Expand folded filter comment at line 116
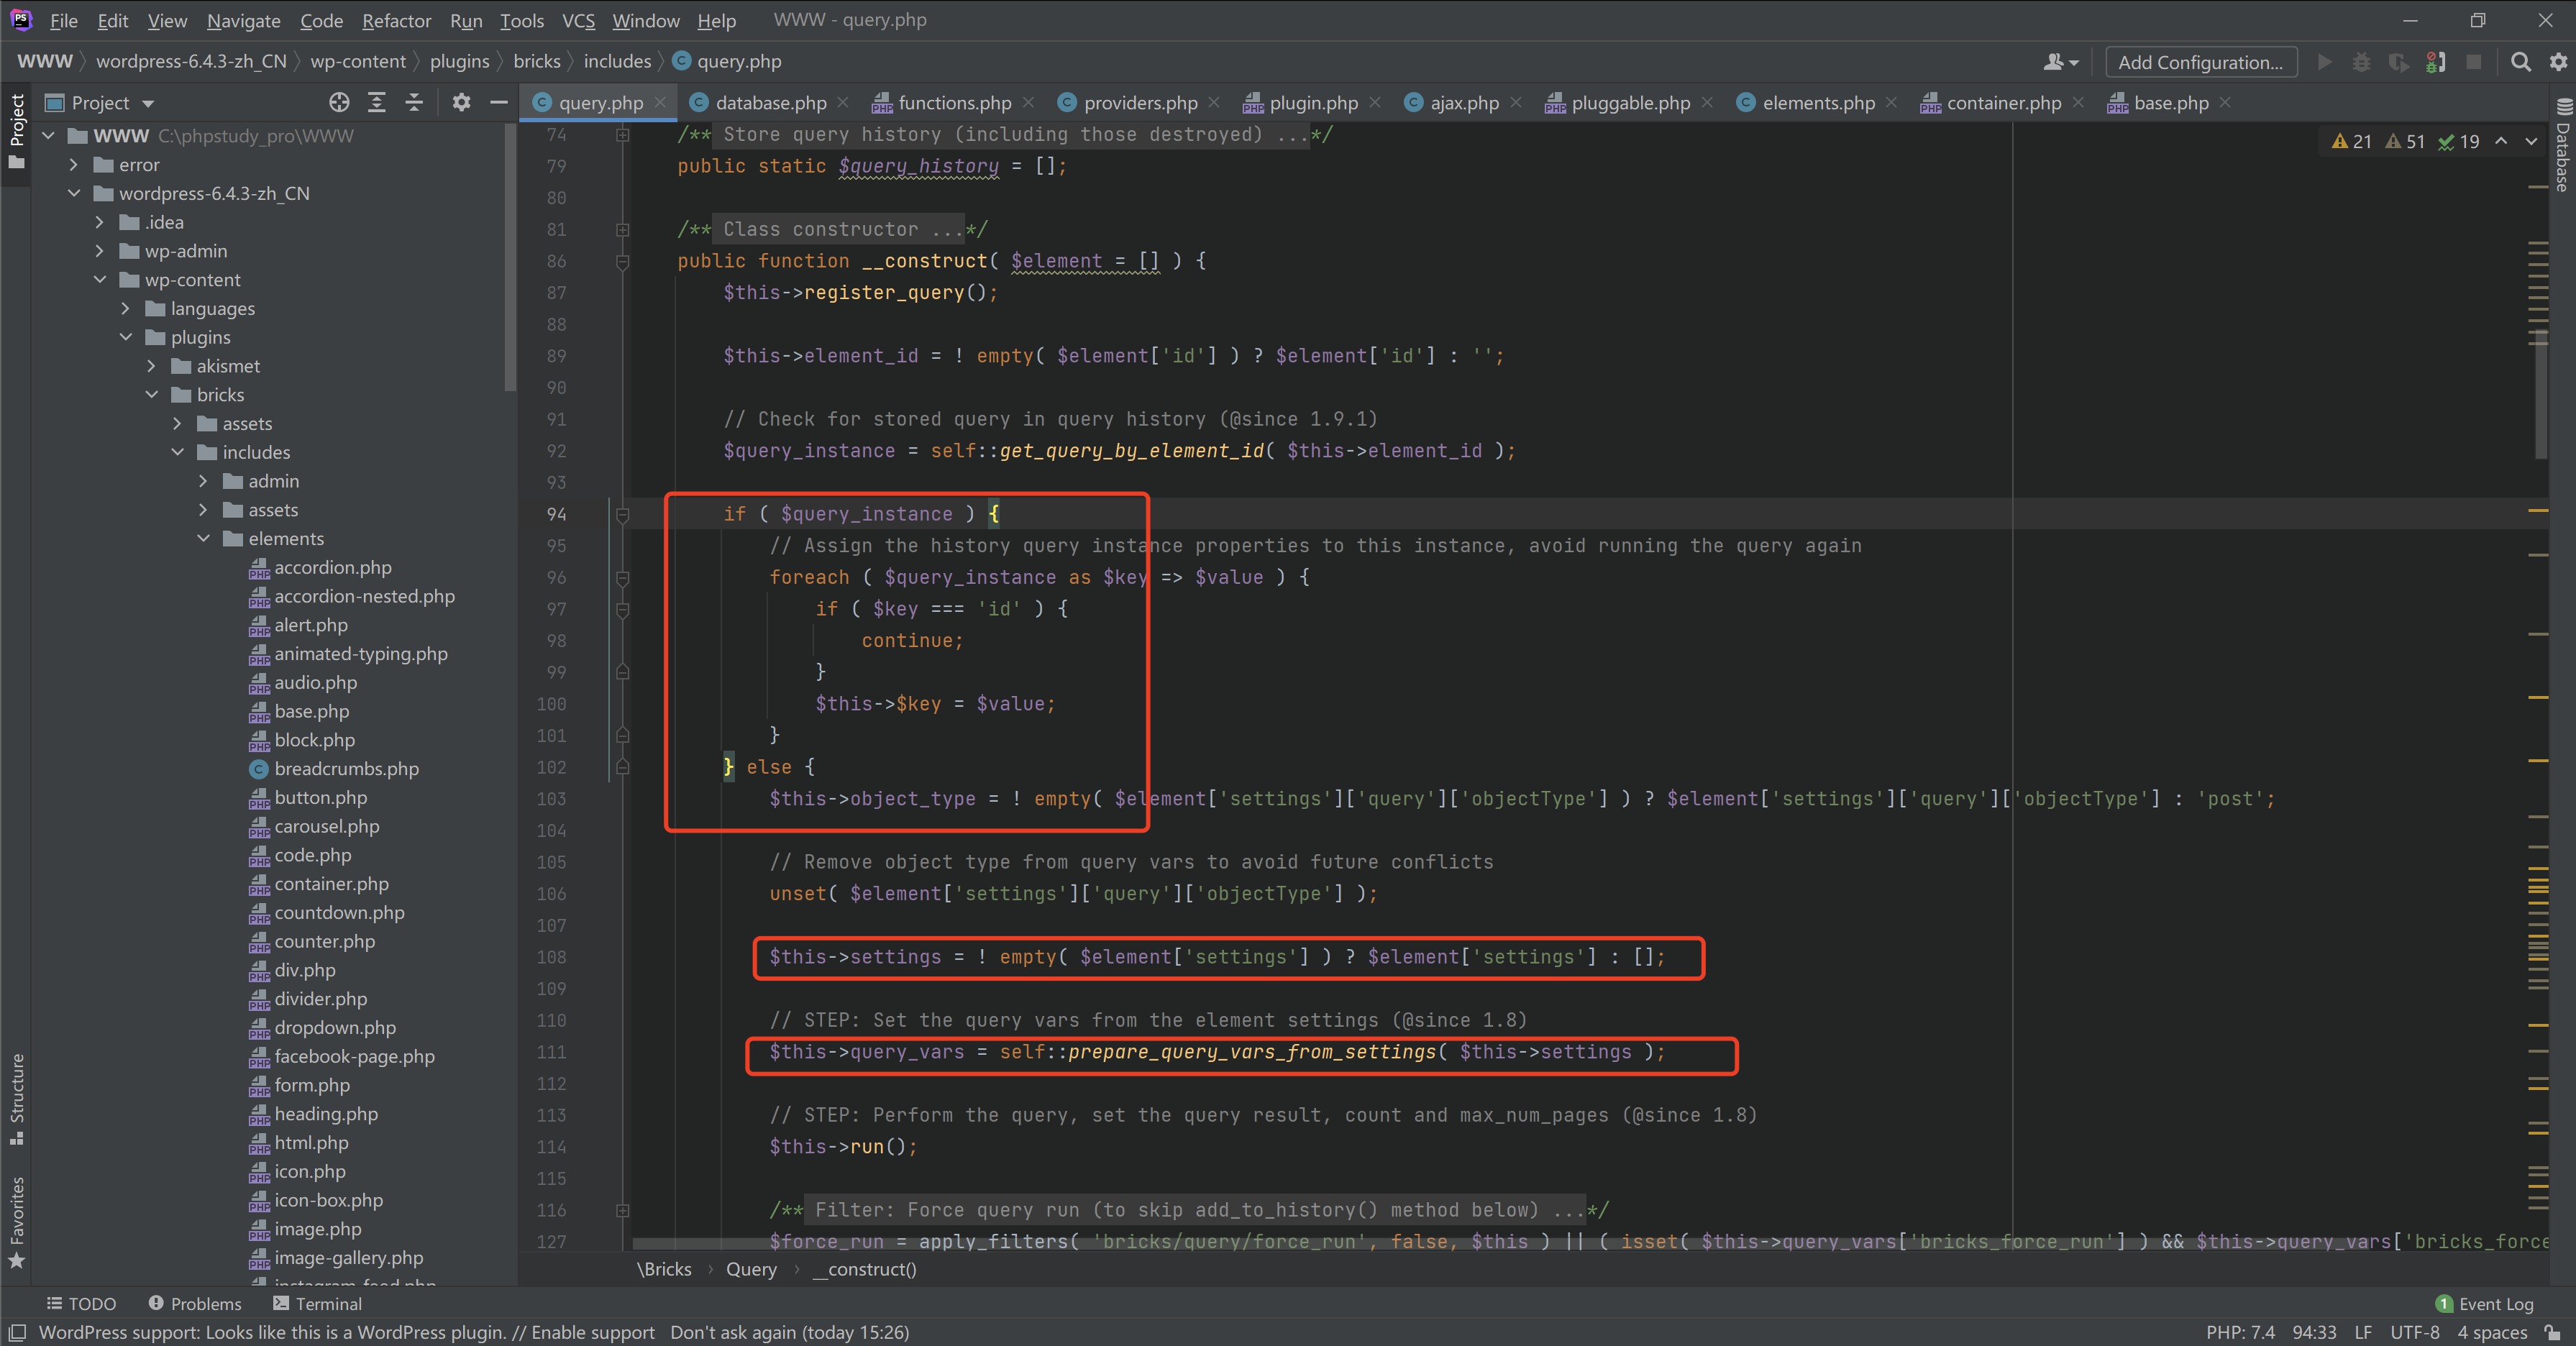 (622, 1210)
